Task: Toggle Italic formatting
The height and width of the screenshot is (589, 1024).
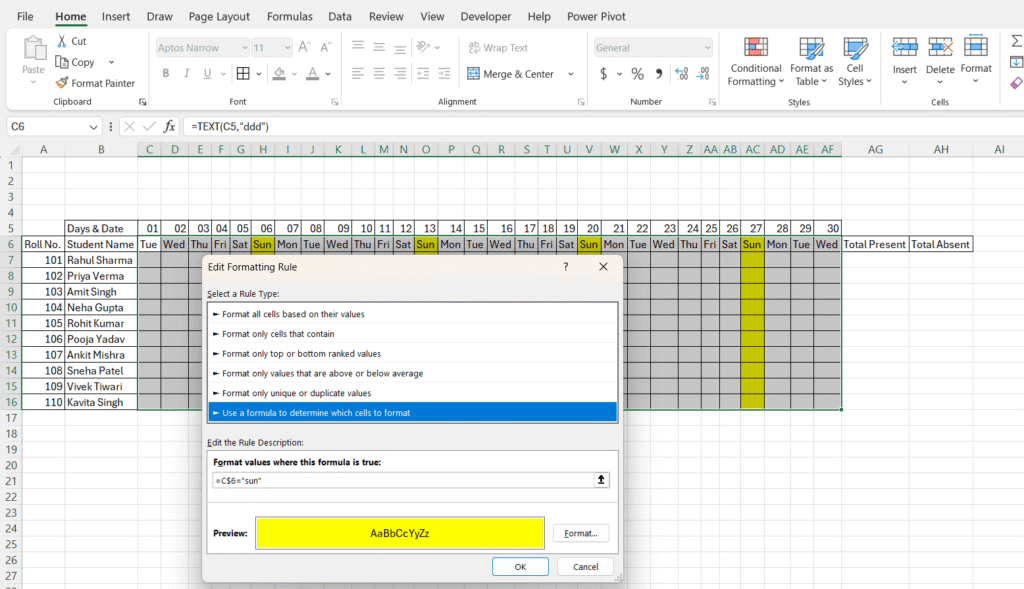Action: tap(187, 73)
